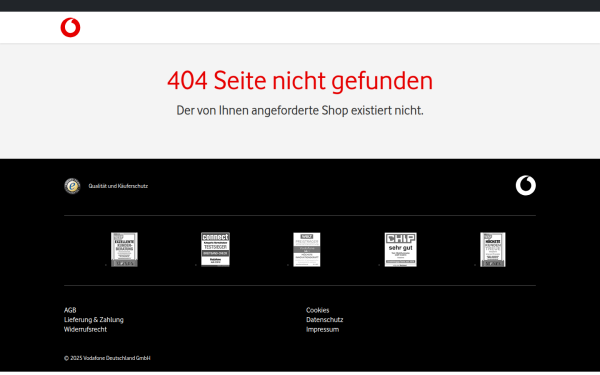Open Lieferung & Zahlung link
Screen dimensions: 600x375
coord(94,320)
